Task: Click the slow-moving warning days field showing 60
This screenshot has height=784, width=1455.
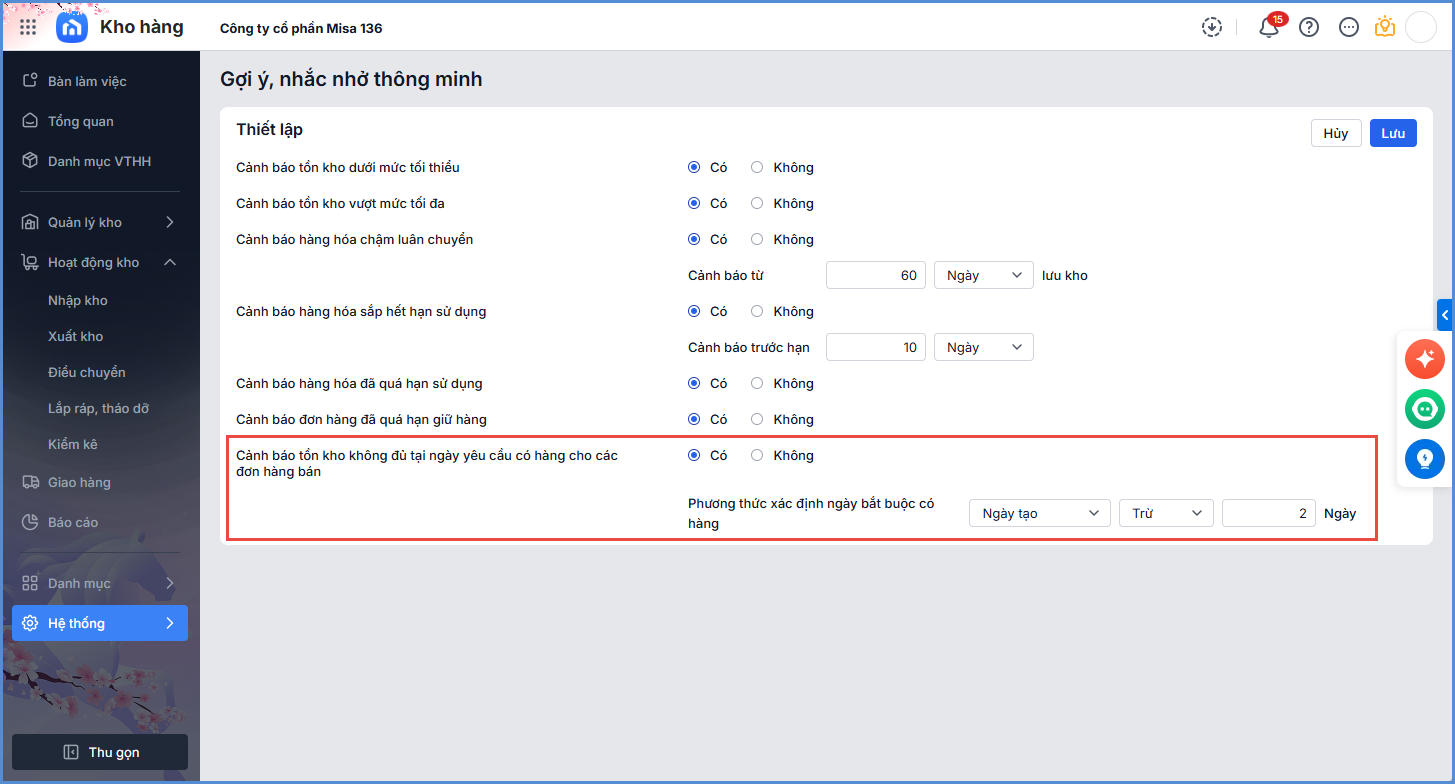Action: 875,276
